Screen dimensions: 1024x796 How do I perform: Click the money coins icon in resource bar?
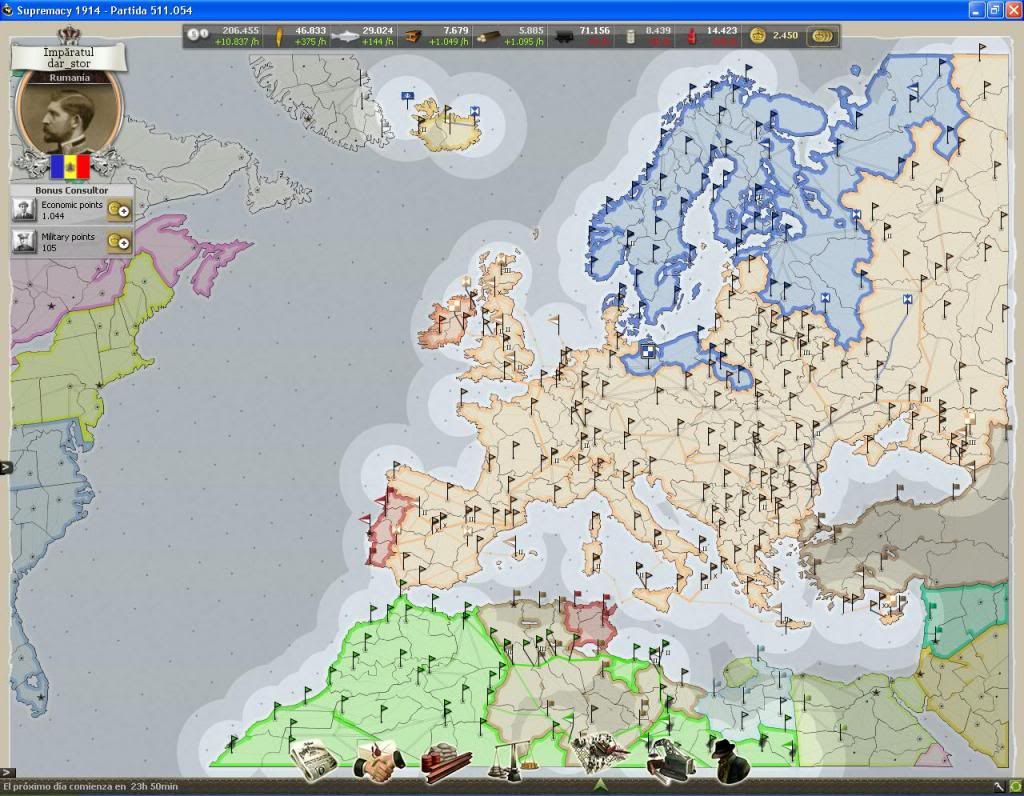tap(197, 34)
